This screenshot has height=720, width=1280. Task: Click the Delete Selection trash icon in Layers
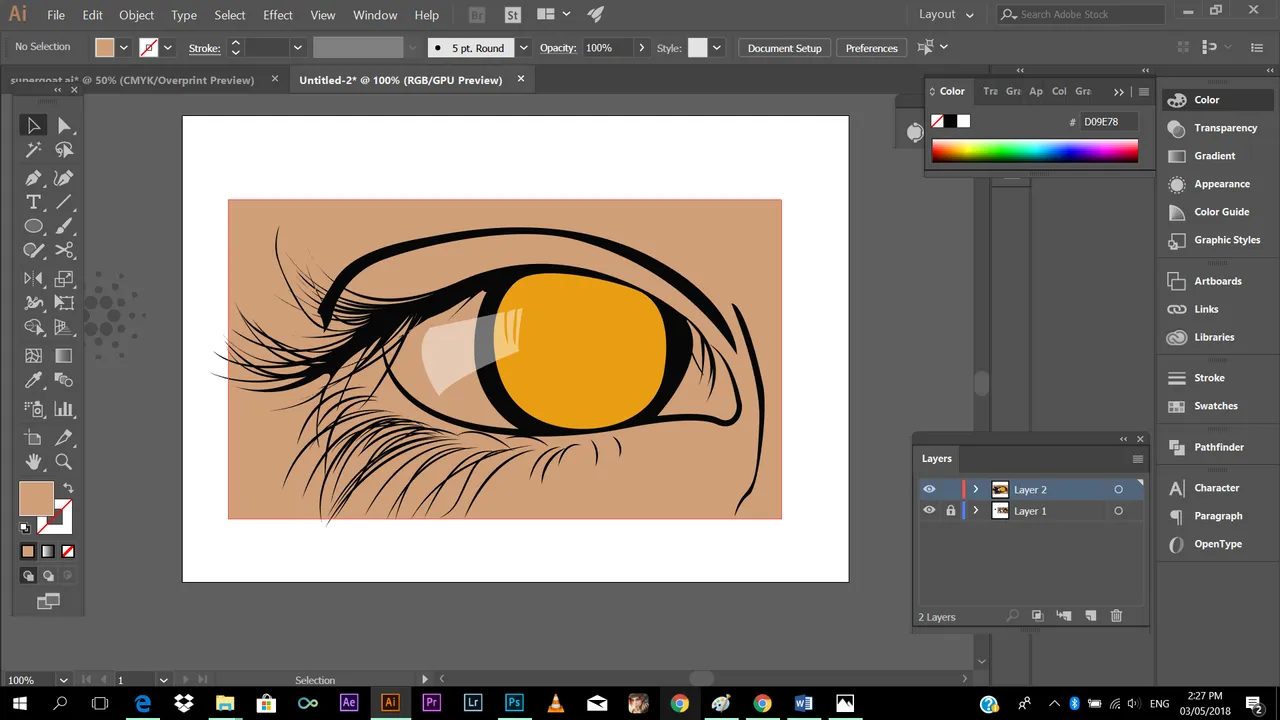[x=1116, y=616]
